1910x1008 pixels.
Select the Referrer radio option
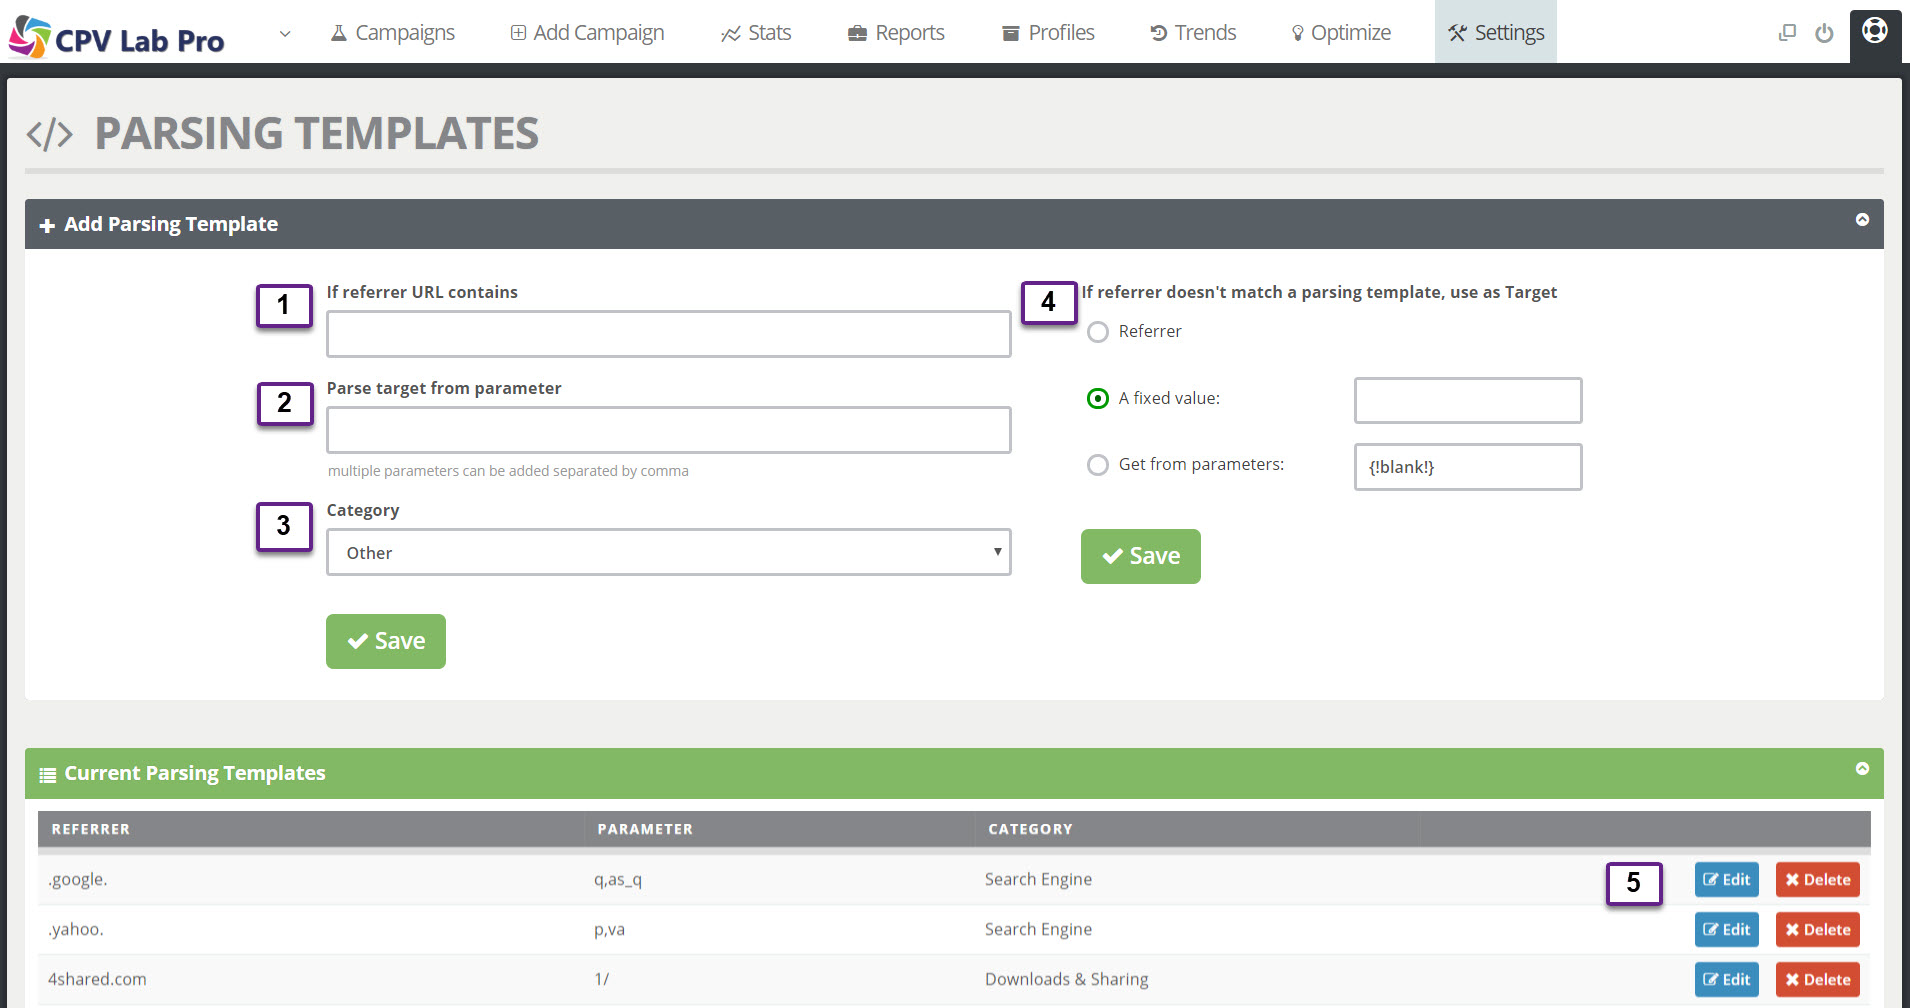[1097, 331]
